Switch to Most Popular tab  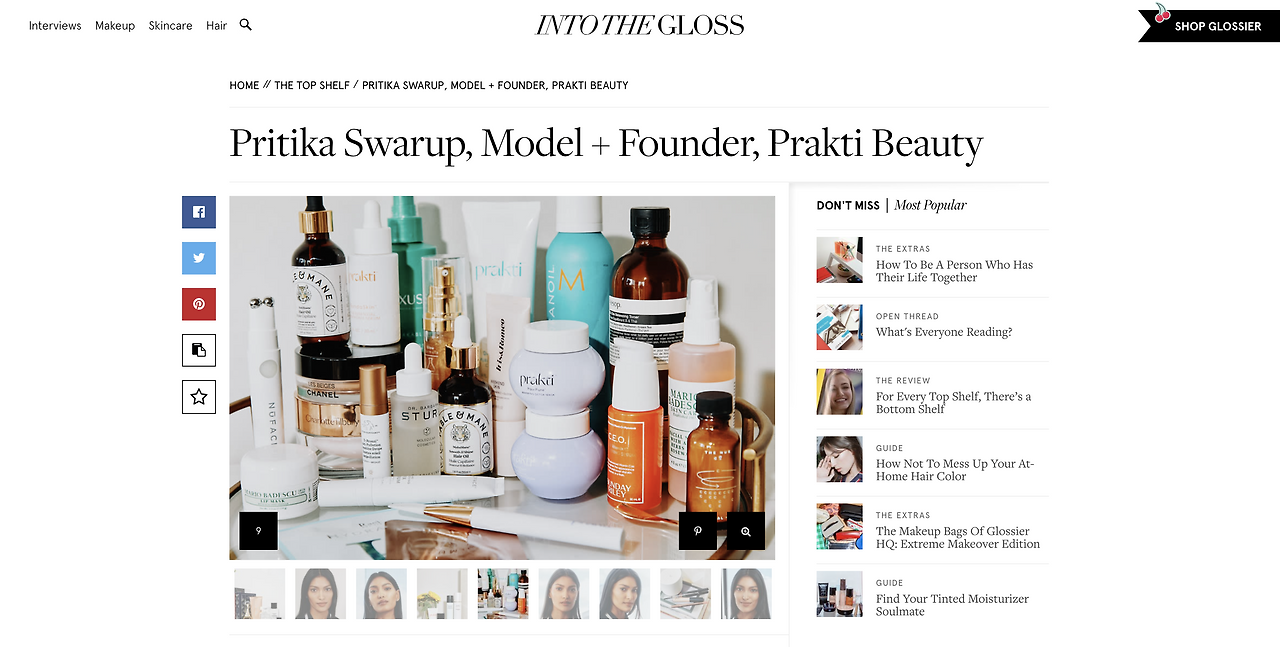click(x=930, y=205)
